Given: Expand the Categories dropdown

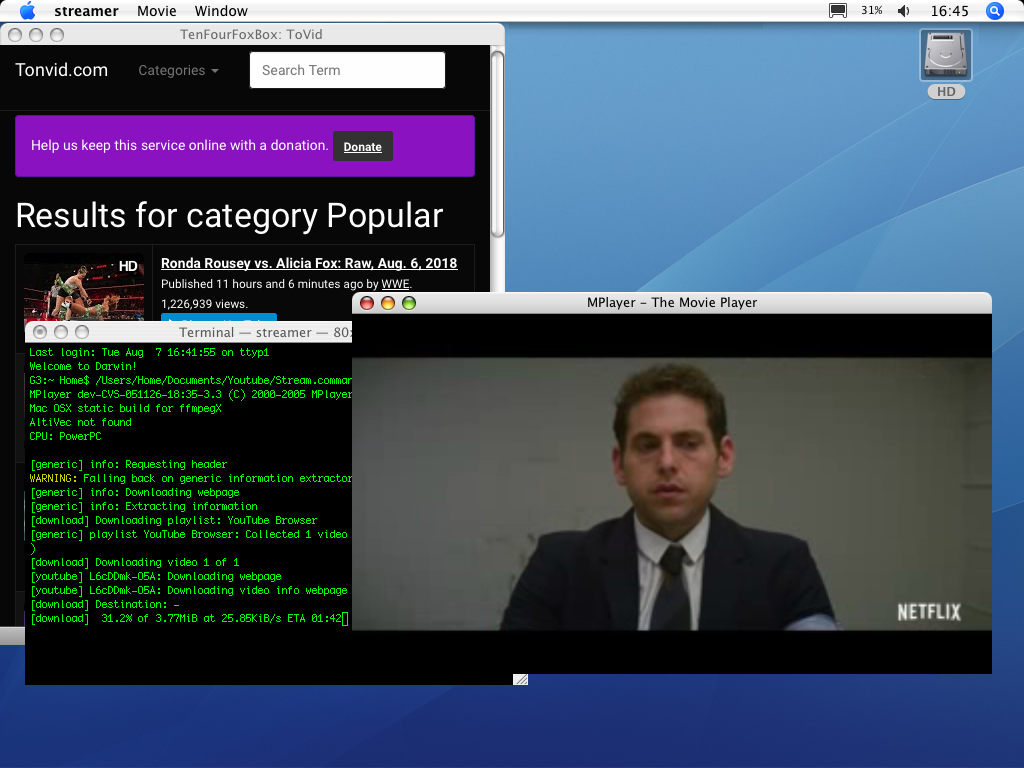Looking at the screenshot, I should click(x=178, y=71).
